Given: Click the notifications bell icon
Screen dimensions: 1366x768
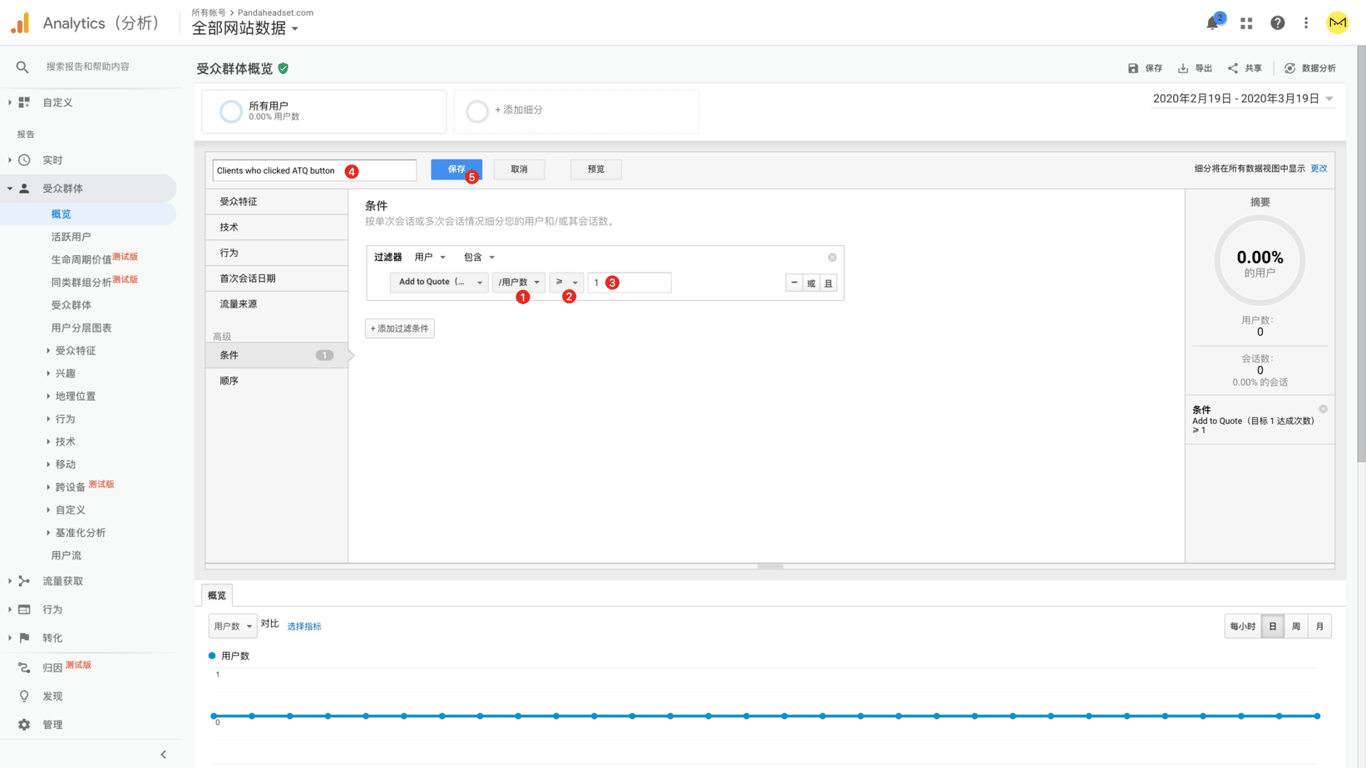Looking at the screenshot, I should (1213, 23).
